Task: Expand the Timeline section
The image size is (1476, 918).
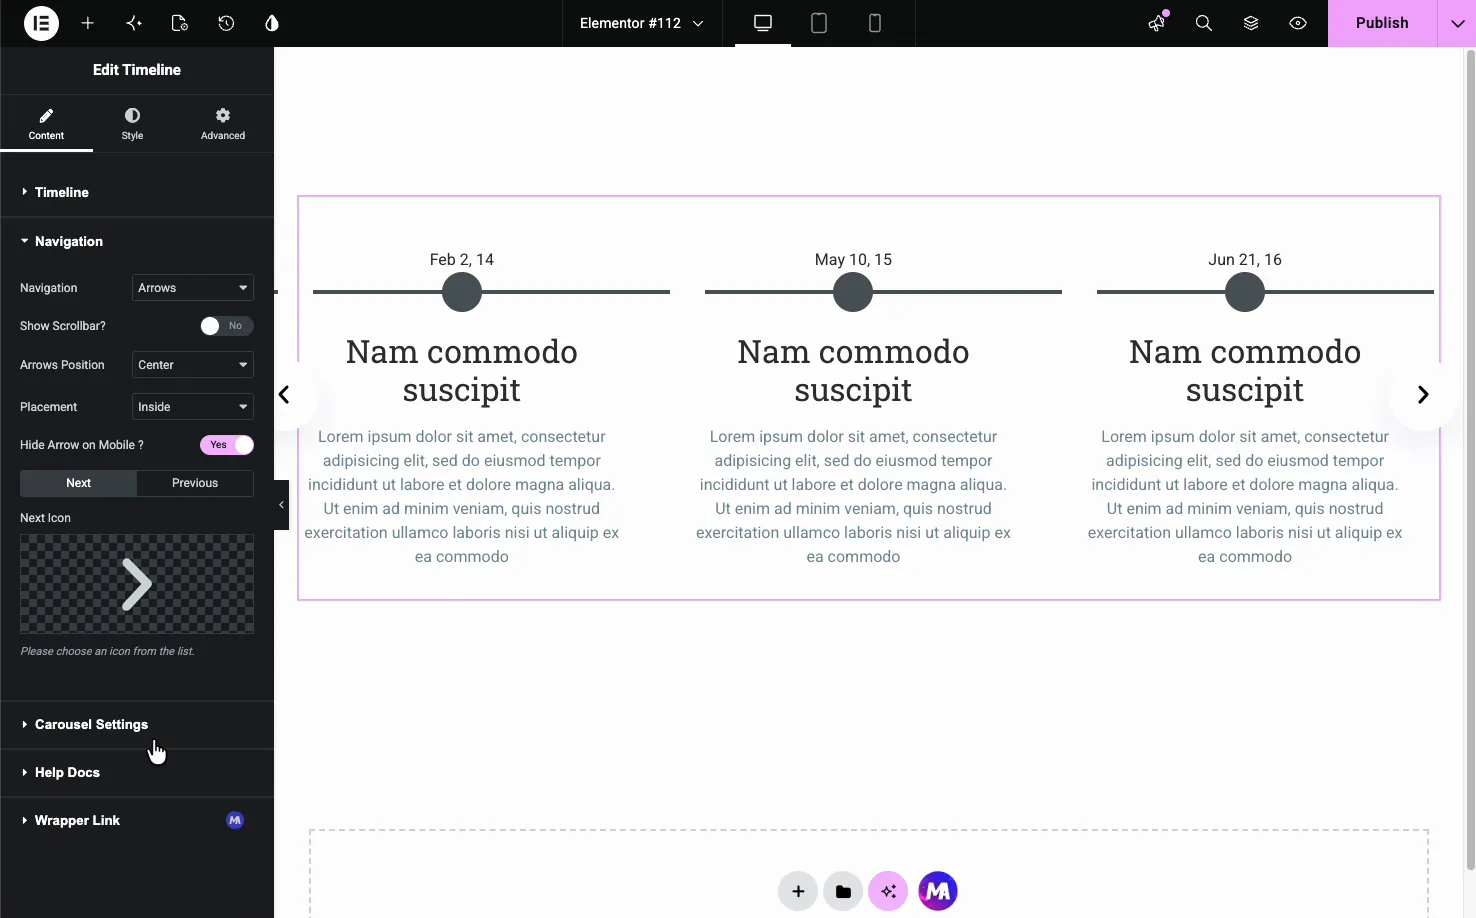Action: coord(137,192)
